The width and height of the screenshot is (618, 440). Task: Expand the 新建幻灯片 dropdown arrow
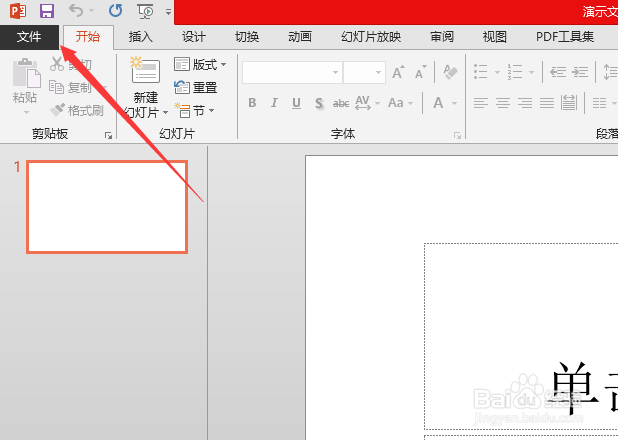coord(166,113)
